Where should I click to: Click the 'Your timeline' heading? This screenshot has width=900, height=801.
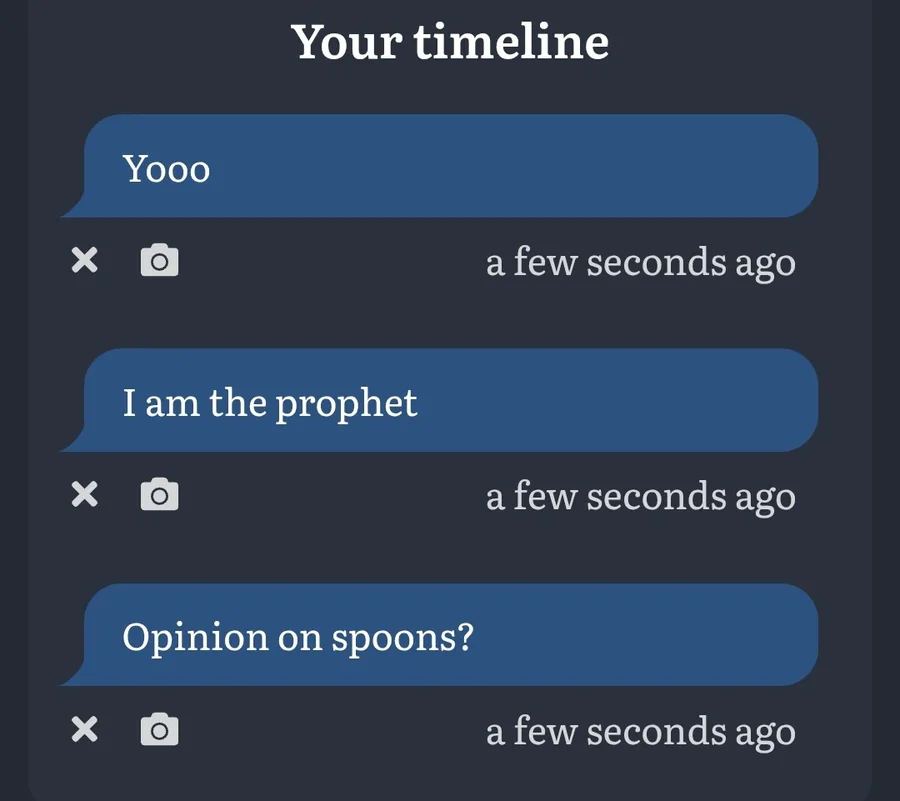pyautogui.click(x=450, y=42)
